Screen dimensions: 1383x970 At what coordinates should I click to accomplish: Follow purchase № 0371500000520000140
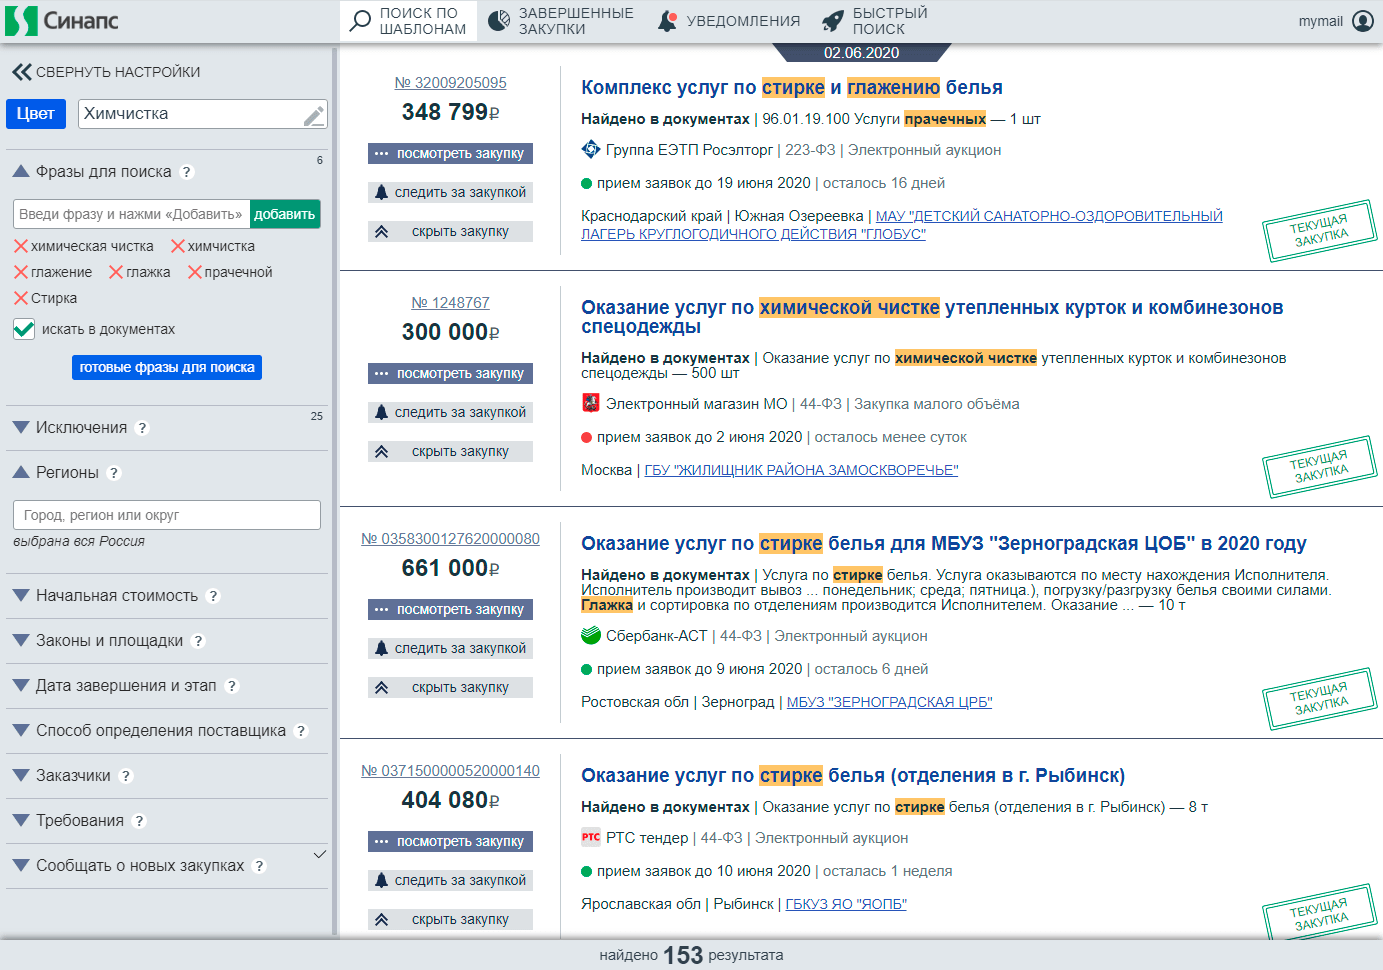(x=450, y=881)
